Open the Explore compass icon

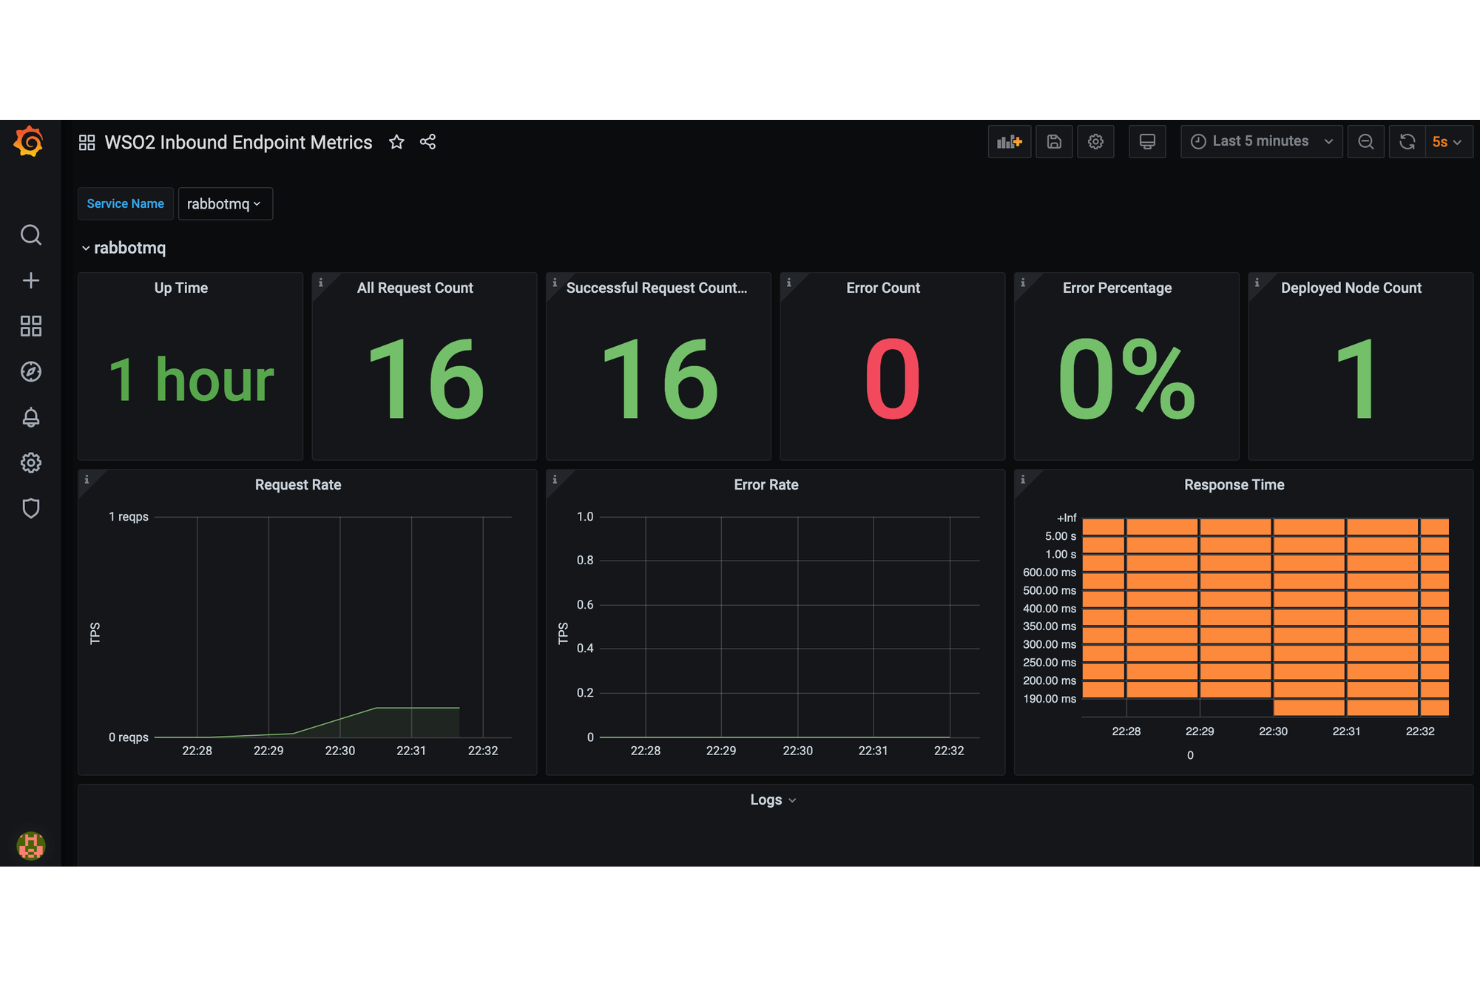click(x=31, y=371)
